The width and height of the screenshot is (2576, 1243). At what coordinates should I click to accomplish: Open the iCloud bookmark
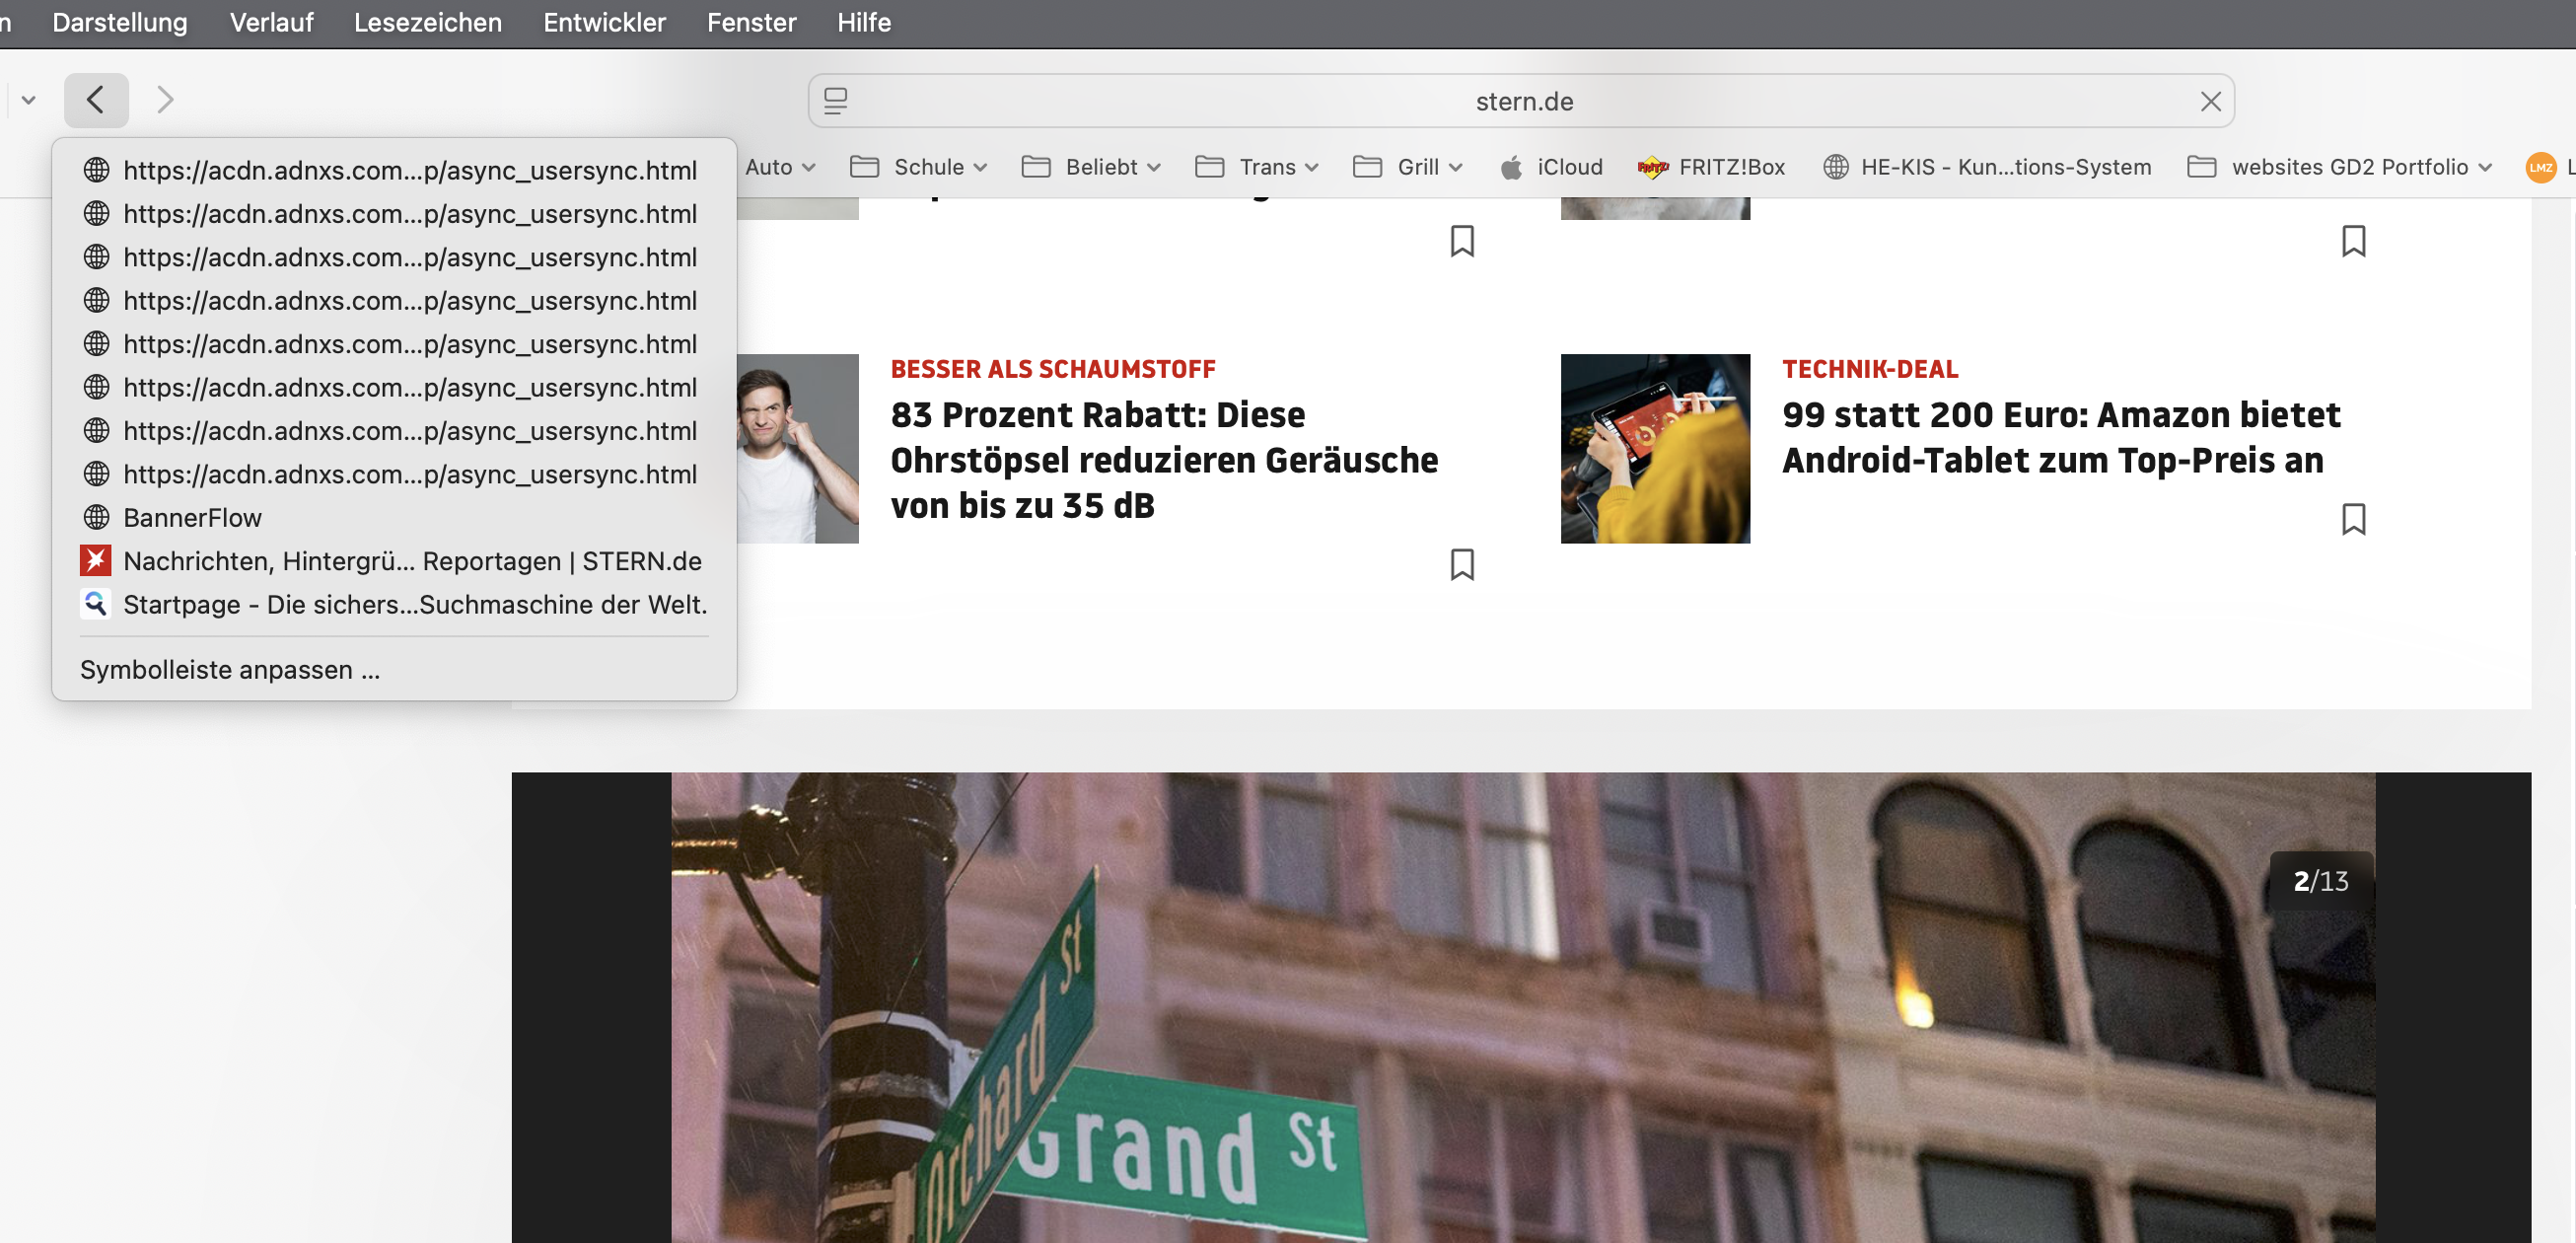point(1552,167)
